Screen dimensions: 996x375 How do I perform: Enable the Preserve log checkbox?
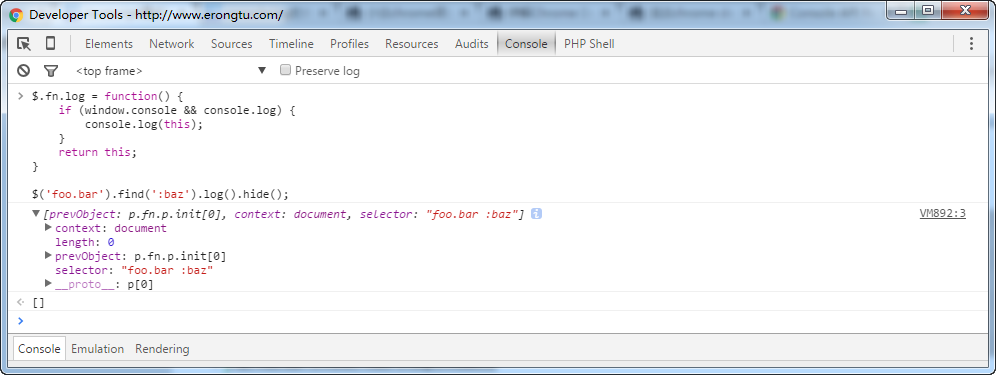coord(286,70)
